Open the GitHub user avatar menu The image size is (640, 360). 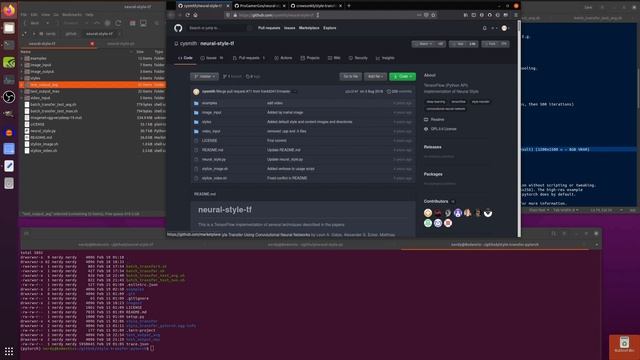pos(505,28)
